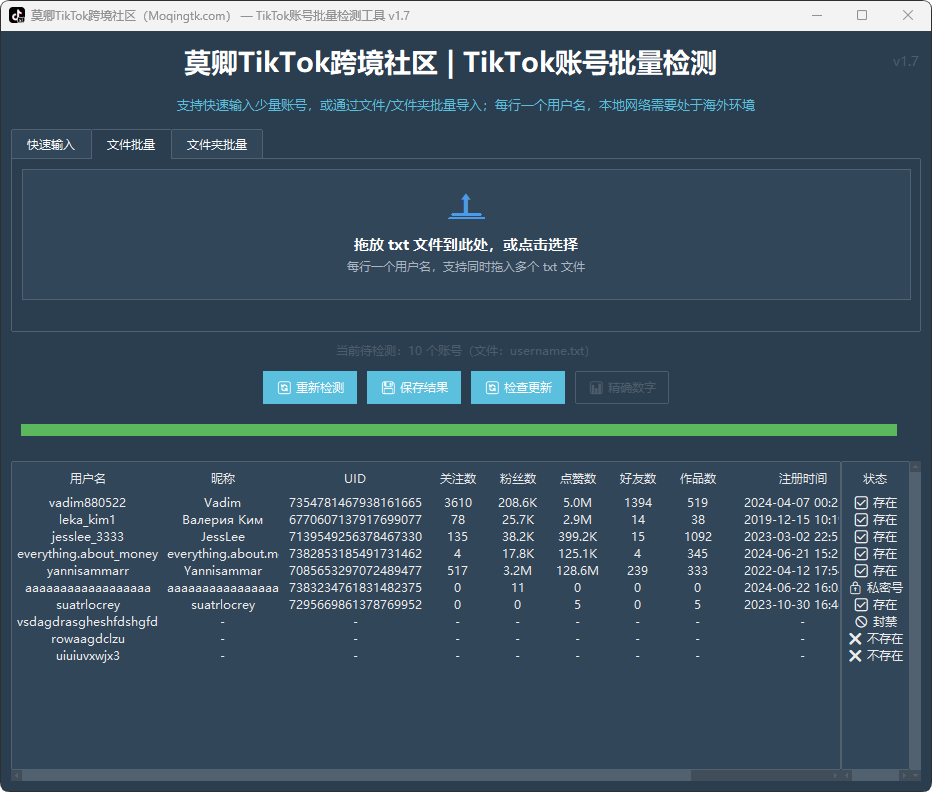Click the UID column header

(x=355, y=479)
